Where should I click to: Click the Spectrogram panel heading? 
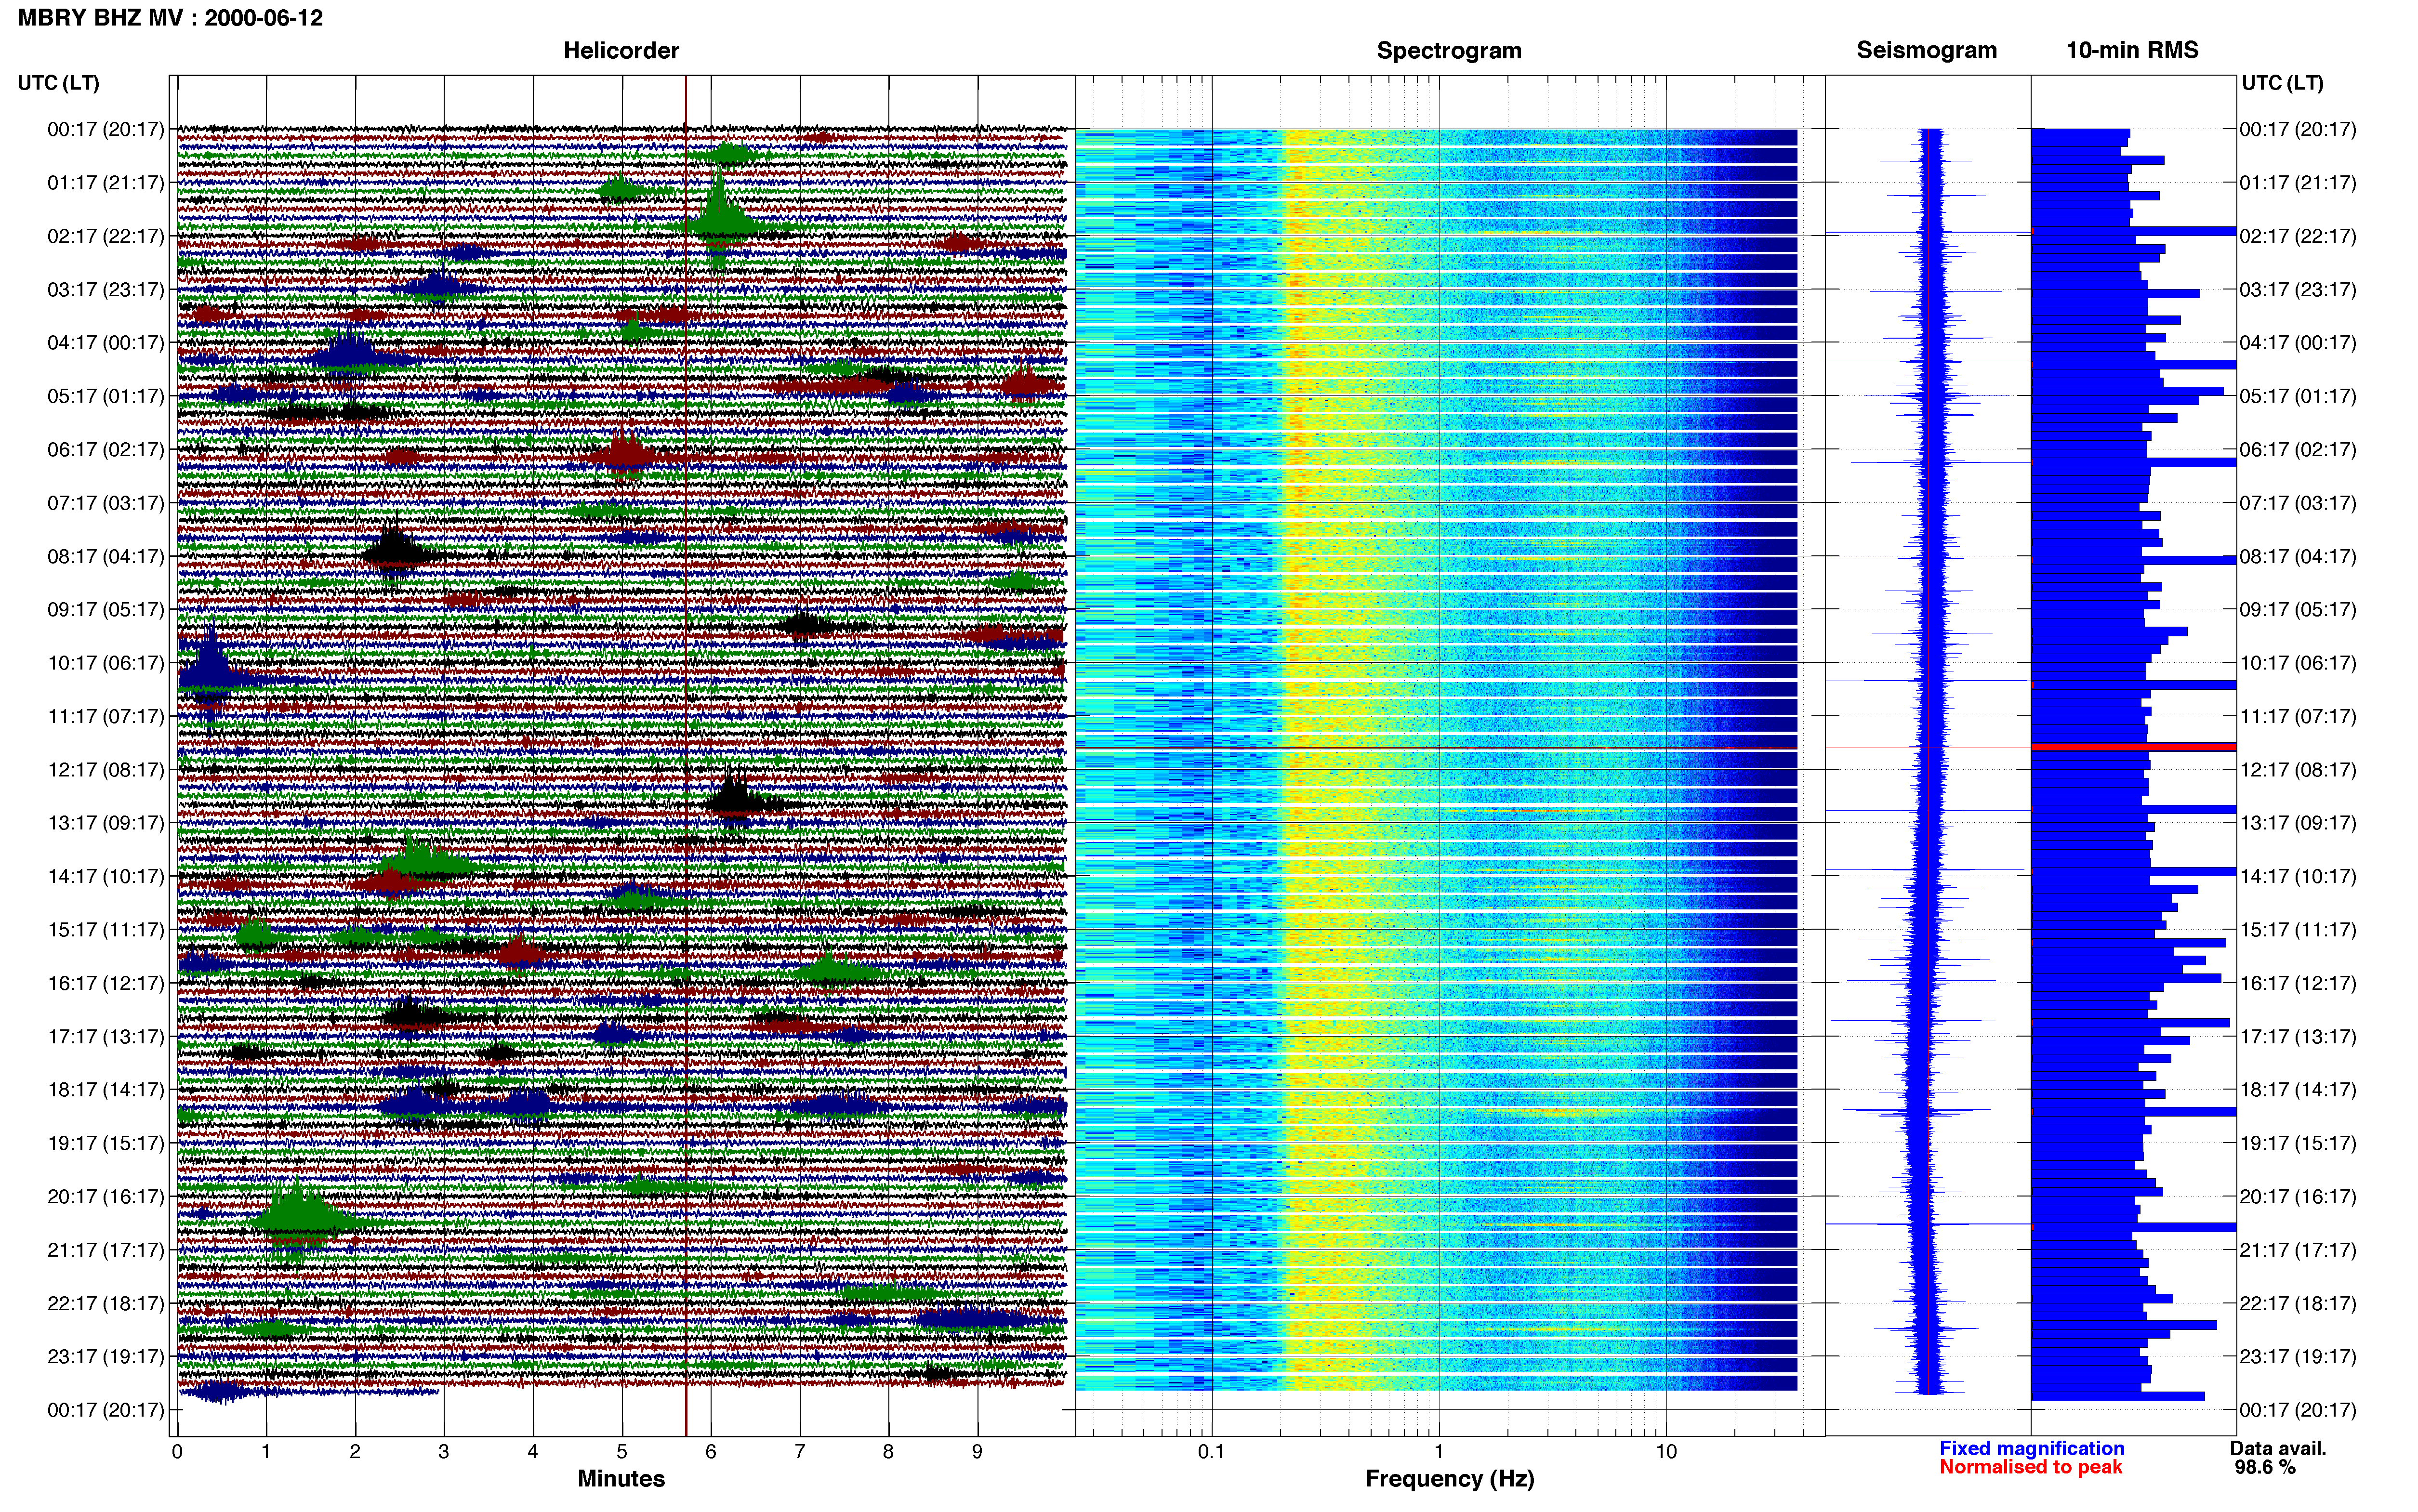coord(1449,50)
